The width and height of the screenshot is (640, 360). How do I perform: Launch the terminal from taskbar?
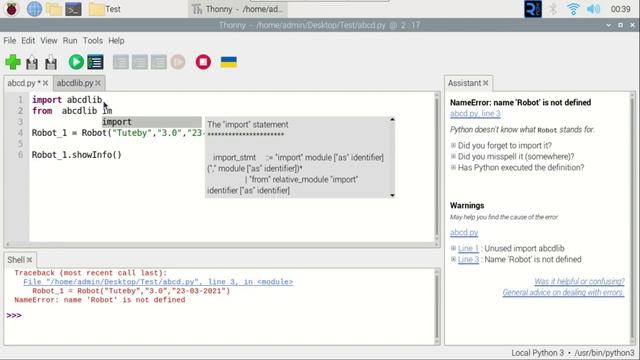[73, 9]
